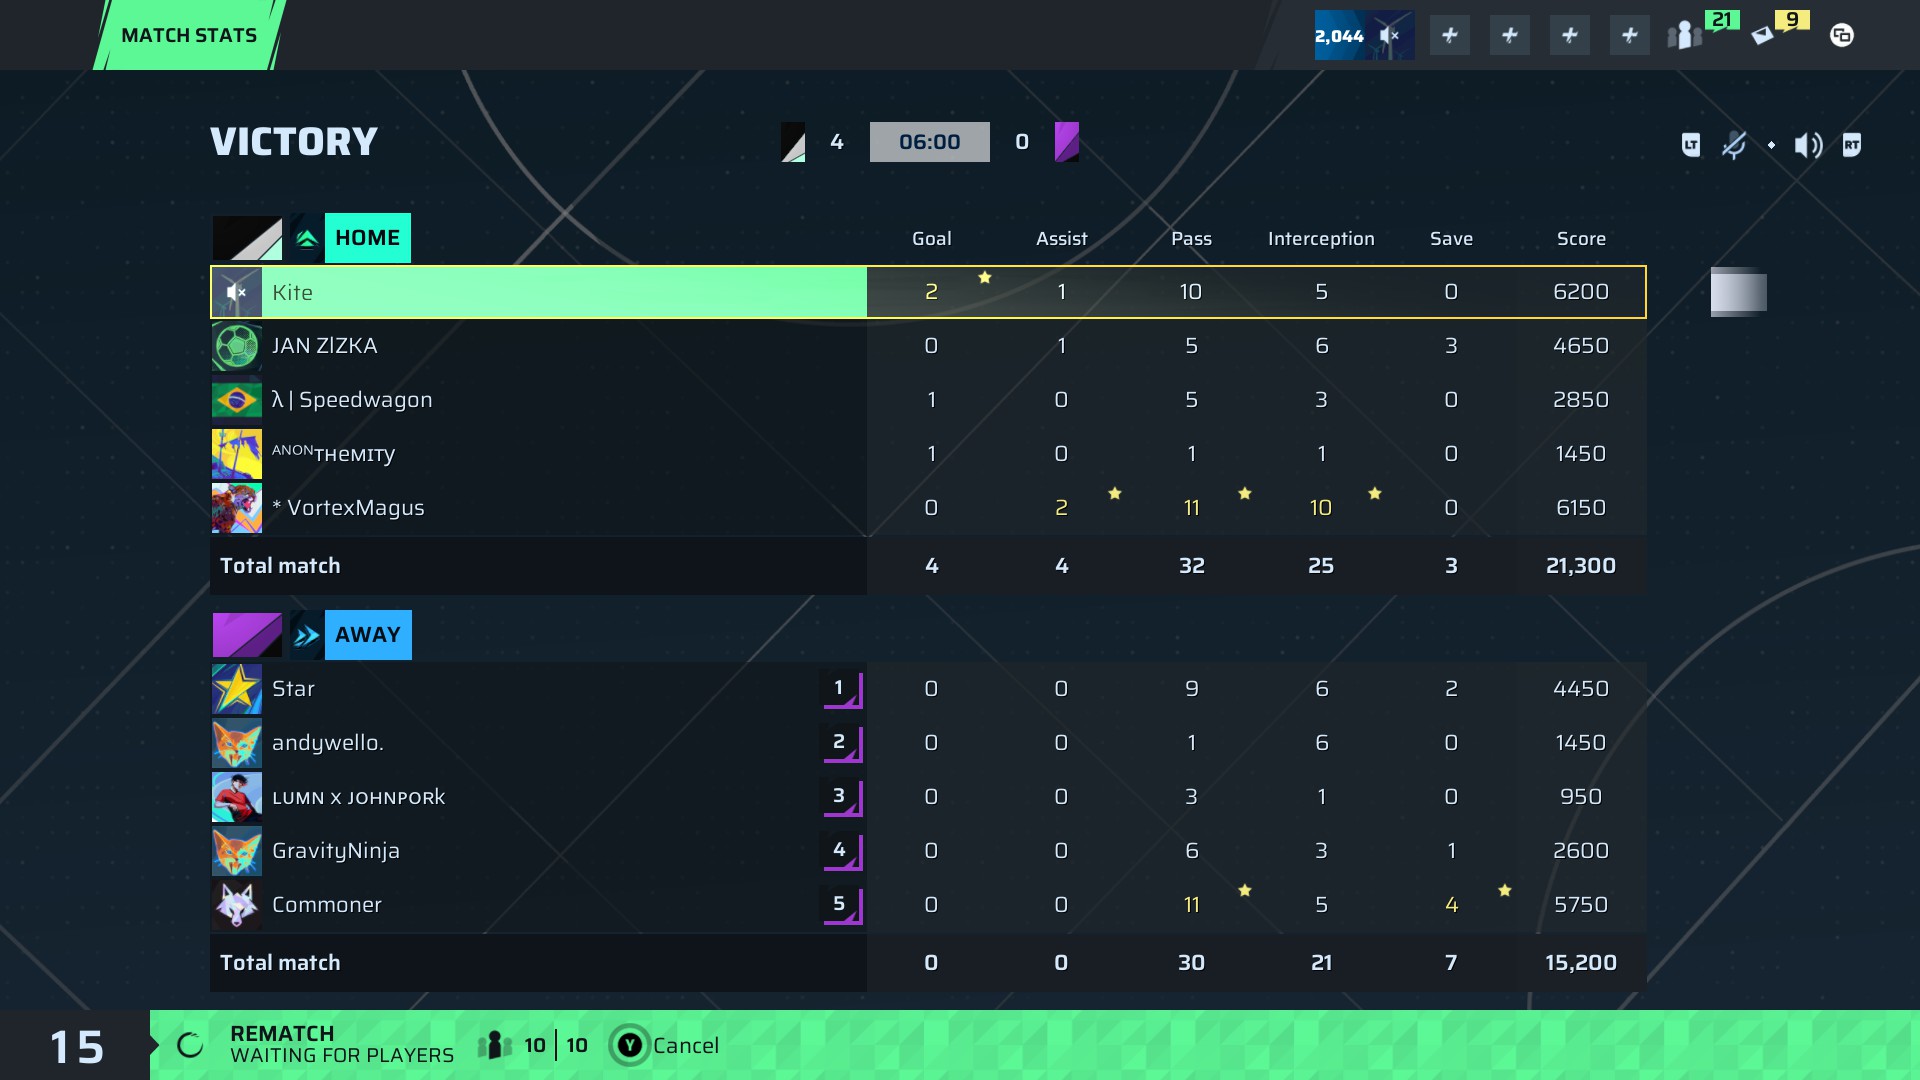Select player name λ | Speedwagon
The height and width of the screenshot is (1080, 1920).
pos(352,400)
